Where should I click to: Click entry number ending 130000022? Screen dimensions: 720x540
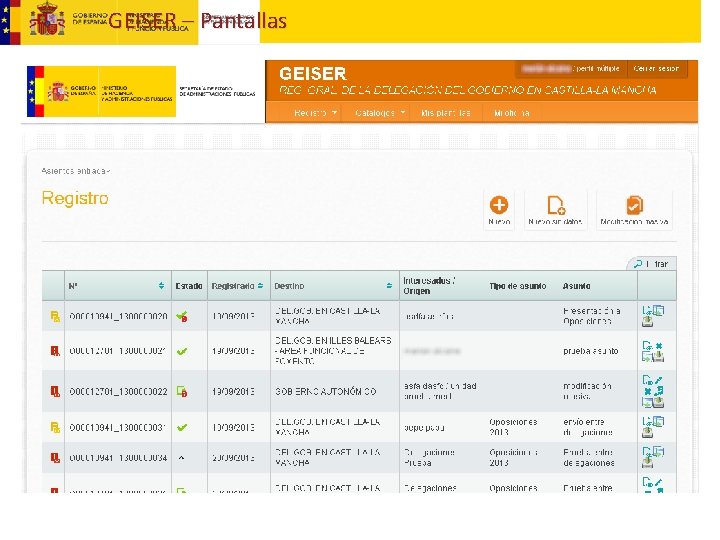pos(118,392)
